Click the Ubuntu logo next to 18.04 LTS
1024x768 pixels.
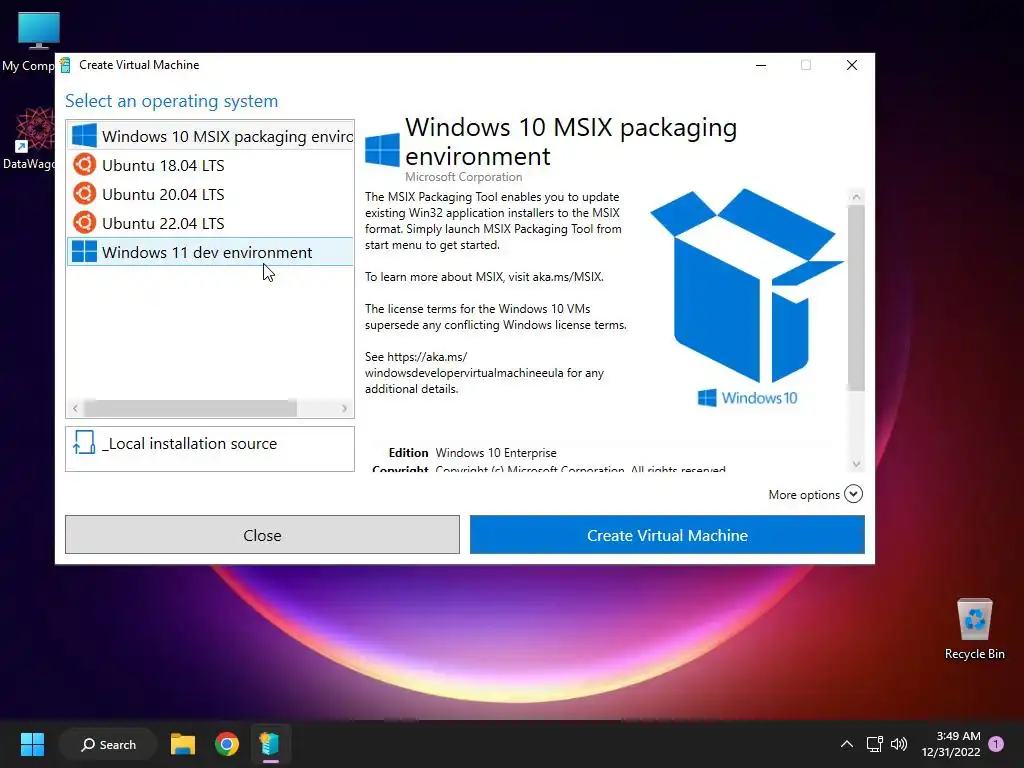[84, 165]
